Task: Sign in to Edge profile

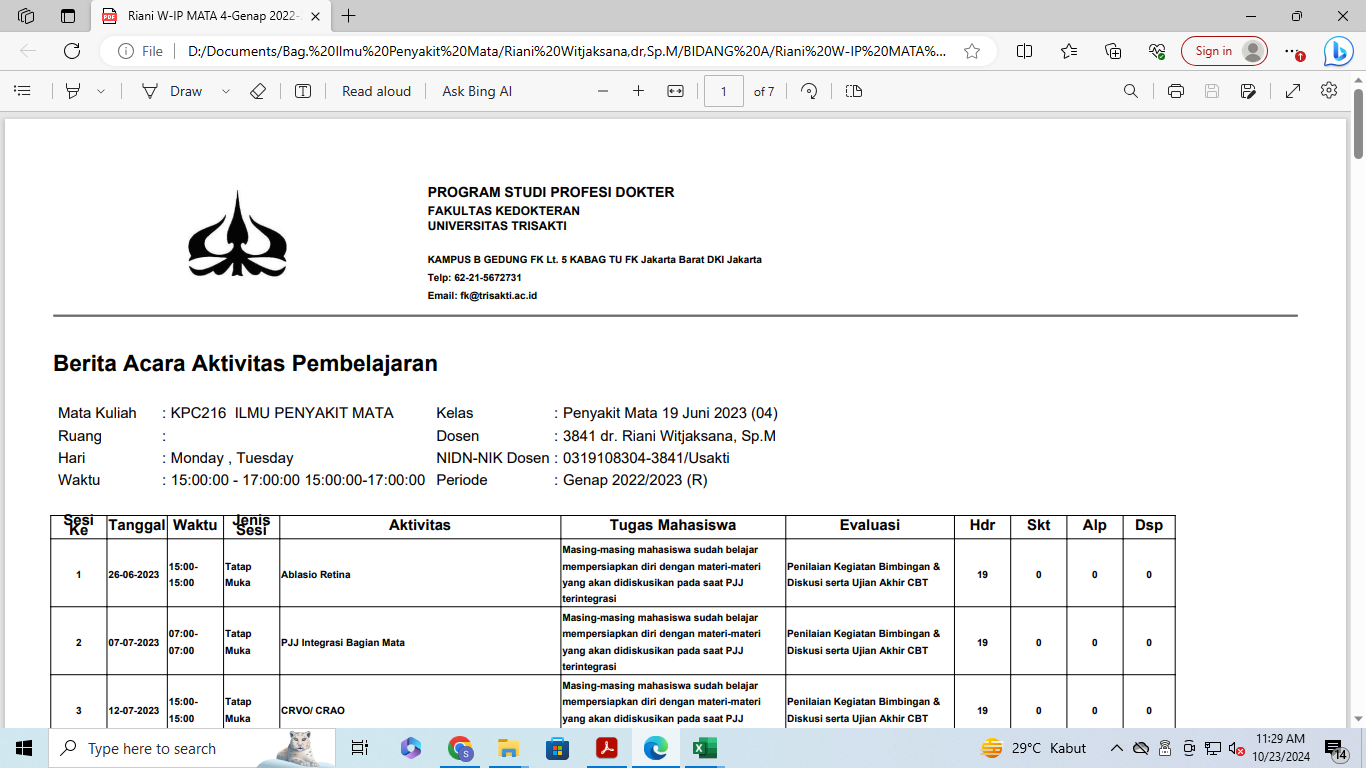Action: click(1224, 51)
